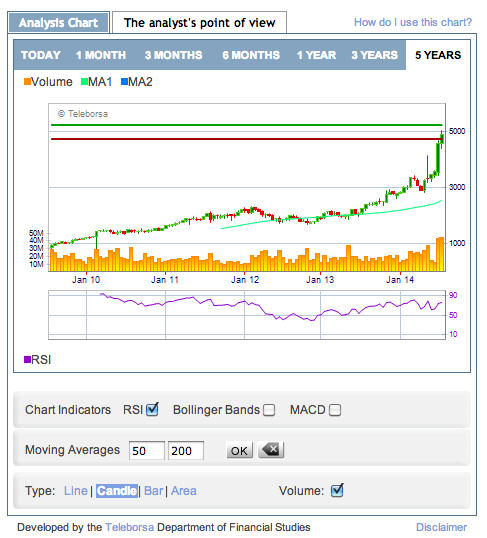Viewport: 487px width, 538px height.
Task: Enable the MACD checkbox
Action: [x=335, y=410]
